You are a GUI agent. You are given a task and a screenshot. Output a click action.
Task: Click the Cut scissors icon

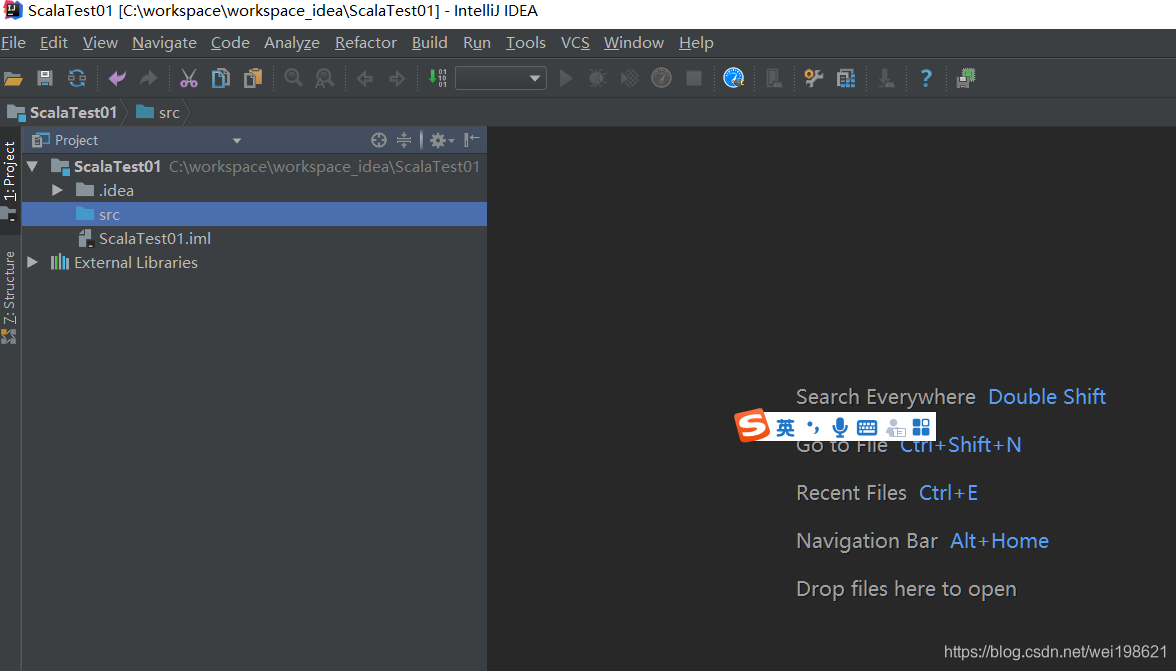pos(188,78)
